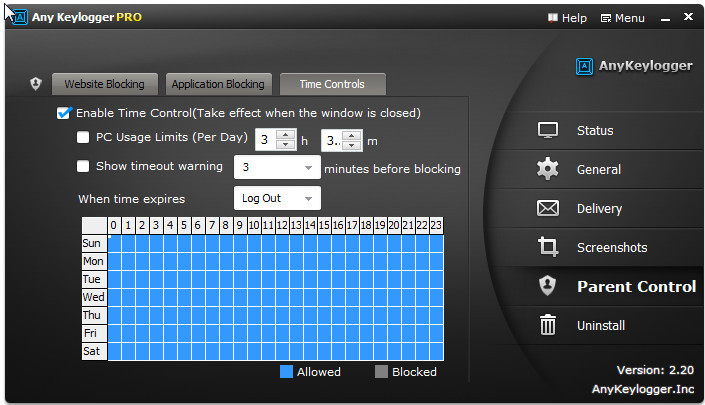Increase the hours spinner value
The image size is (705, 405).
[x=286, y=135]
